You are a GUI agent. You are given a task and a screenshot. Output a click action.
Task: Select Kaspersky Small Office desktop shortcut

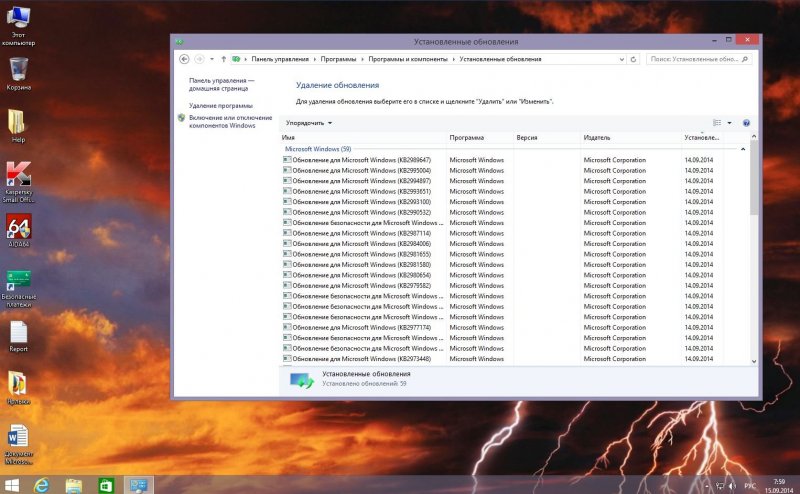[x=18, y=182]
